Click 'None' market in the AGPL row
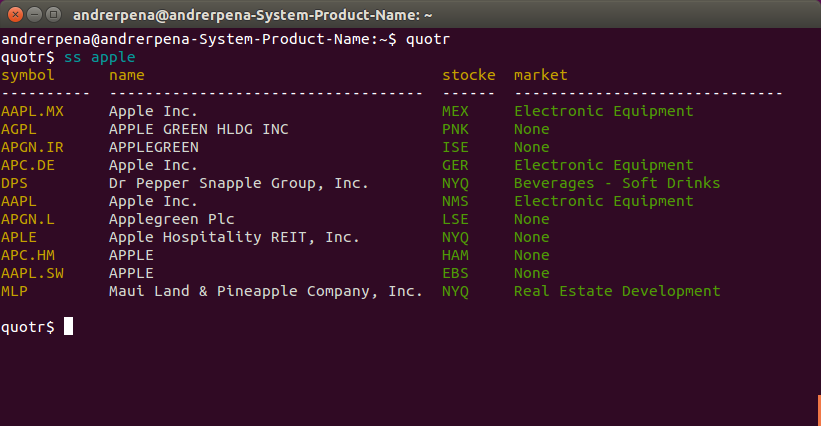 pyautogui.click(x=531, y=129)
